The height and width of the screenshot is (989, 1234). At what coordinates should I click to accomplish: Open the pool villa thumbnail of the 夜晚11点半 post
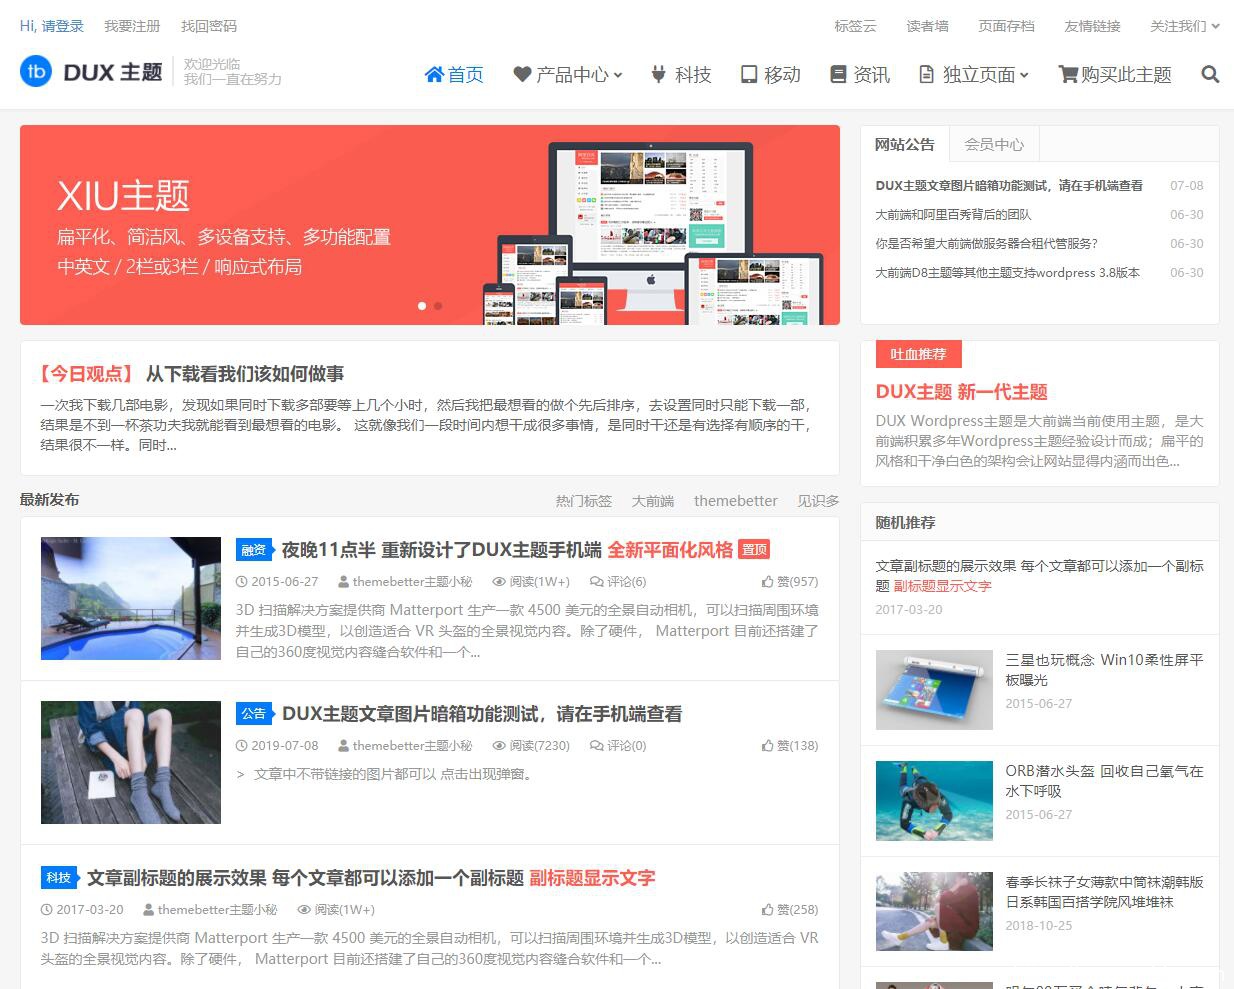(x=131, y=598)
